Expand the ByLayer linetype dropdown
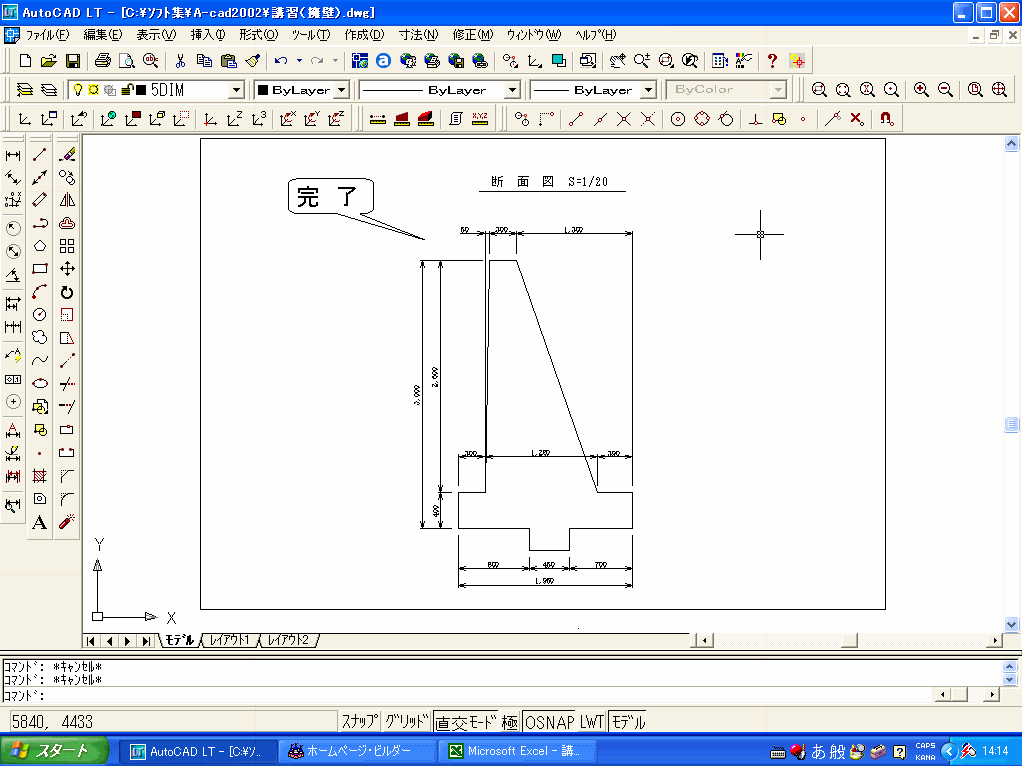Viewport: 1023px width, 767px height. 513,89
